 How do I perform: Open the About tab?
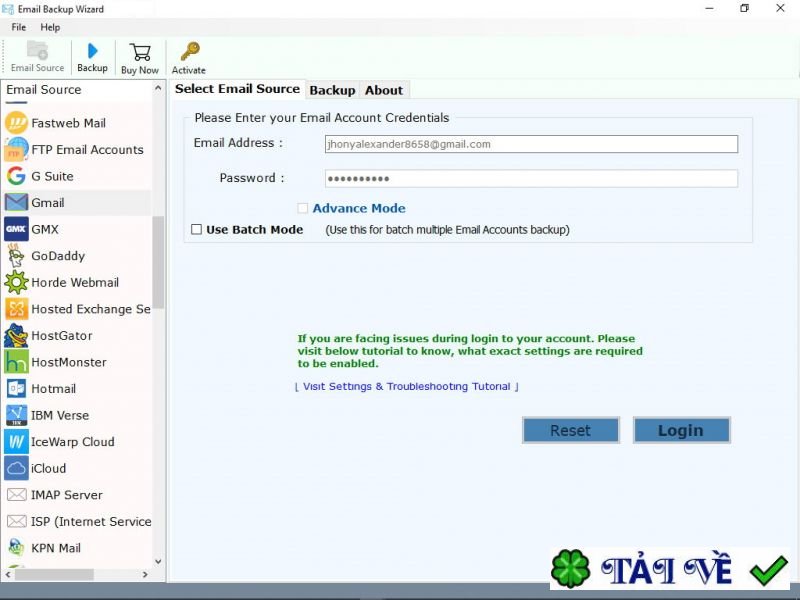coord(384,90)
